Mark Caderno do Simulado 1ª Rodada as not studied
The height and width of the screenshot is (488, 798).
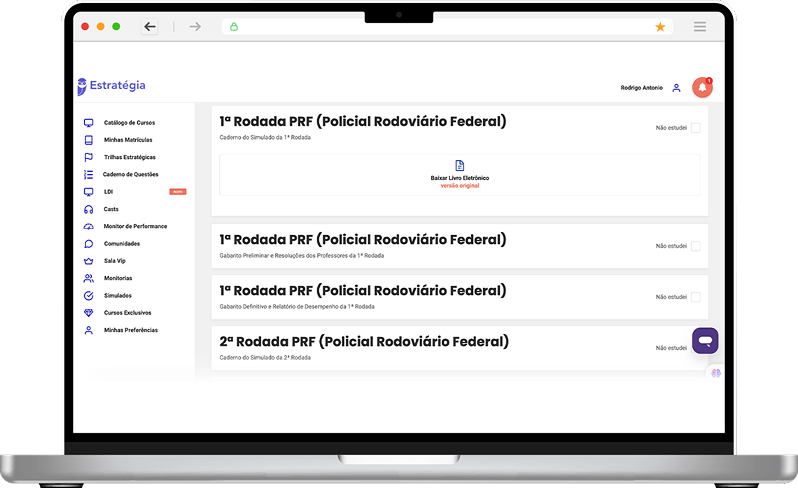pos(696,128)
